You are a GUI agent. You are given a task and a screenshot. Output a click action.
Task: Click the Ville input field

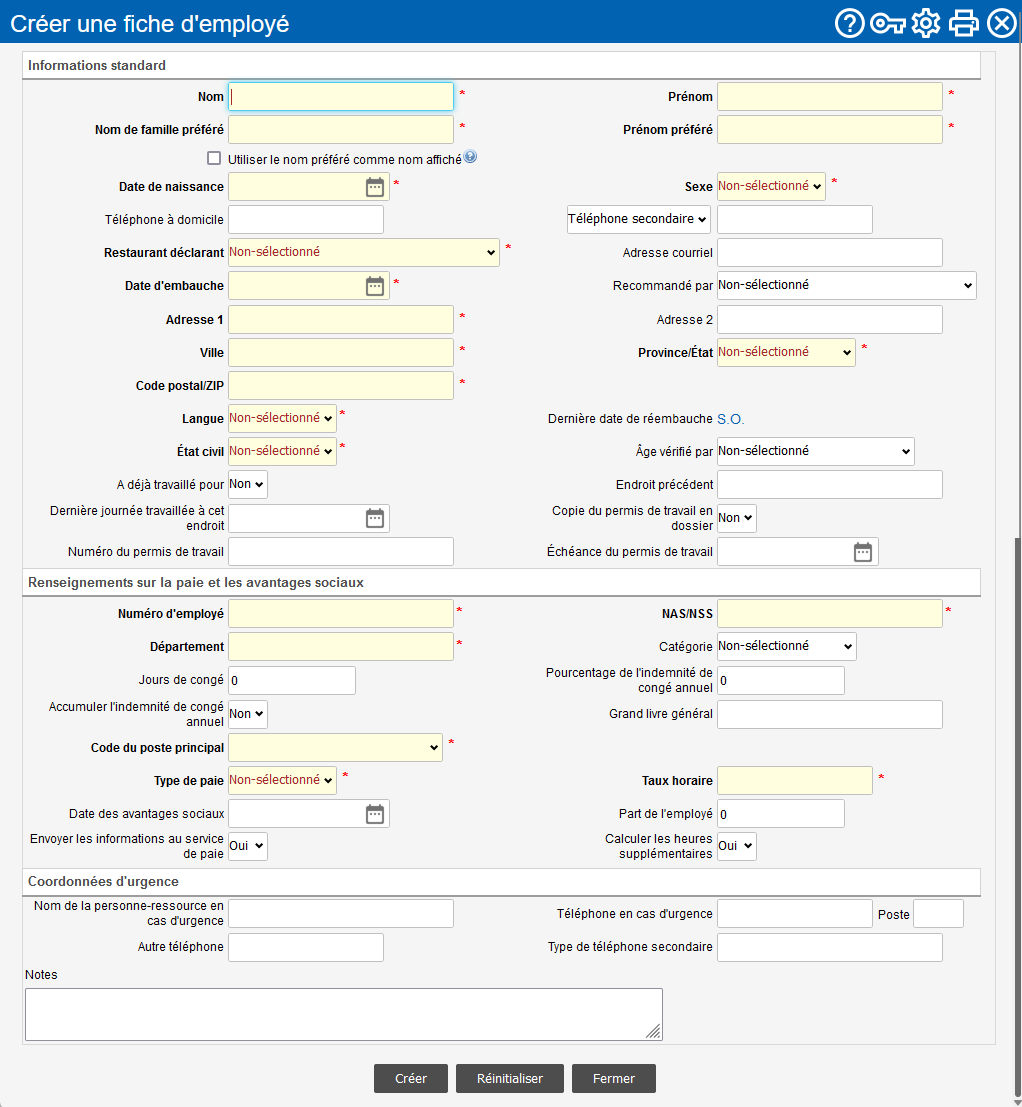point(340,352)
